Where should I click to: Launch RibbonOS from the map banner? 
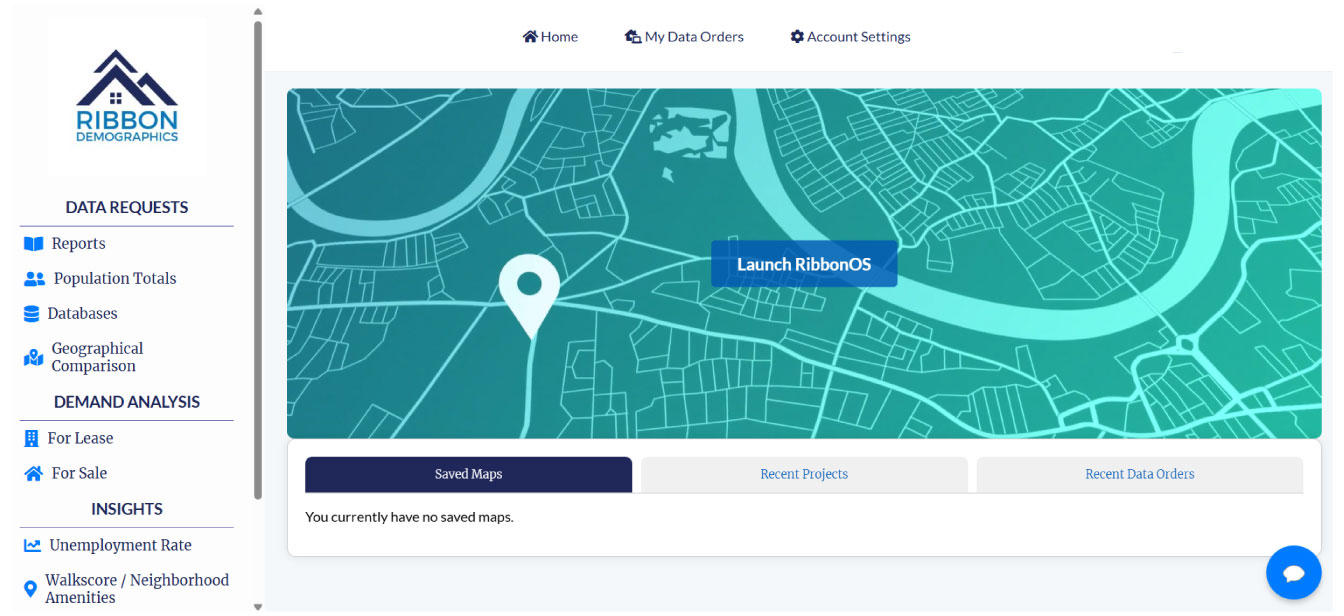(x=804, y=265)
